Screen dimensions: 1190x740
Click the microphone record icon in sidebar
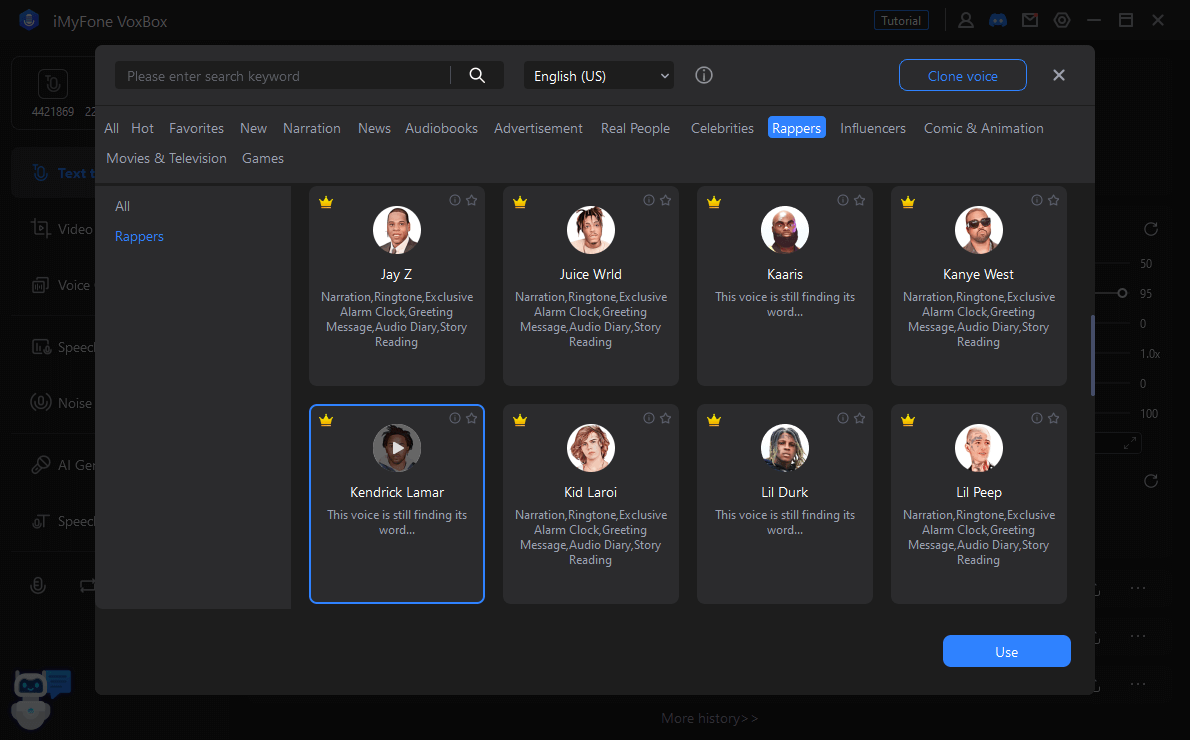click(38, 585)
